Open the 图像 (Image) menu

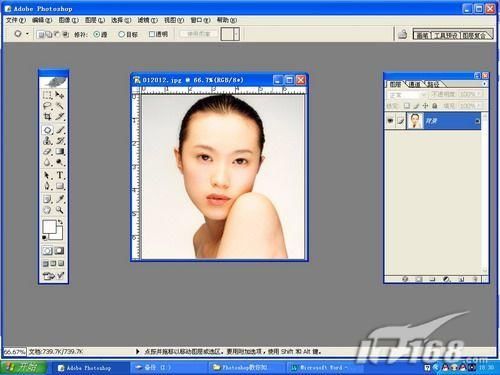(x=69, y=20)
